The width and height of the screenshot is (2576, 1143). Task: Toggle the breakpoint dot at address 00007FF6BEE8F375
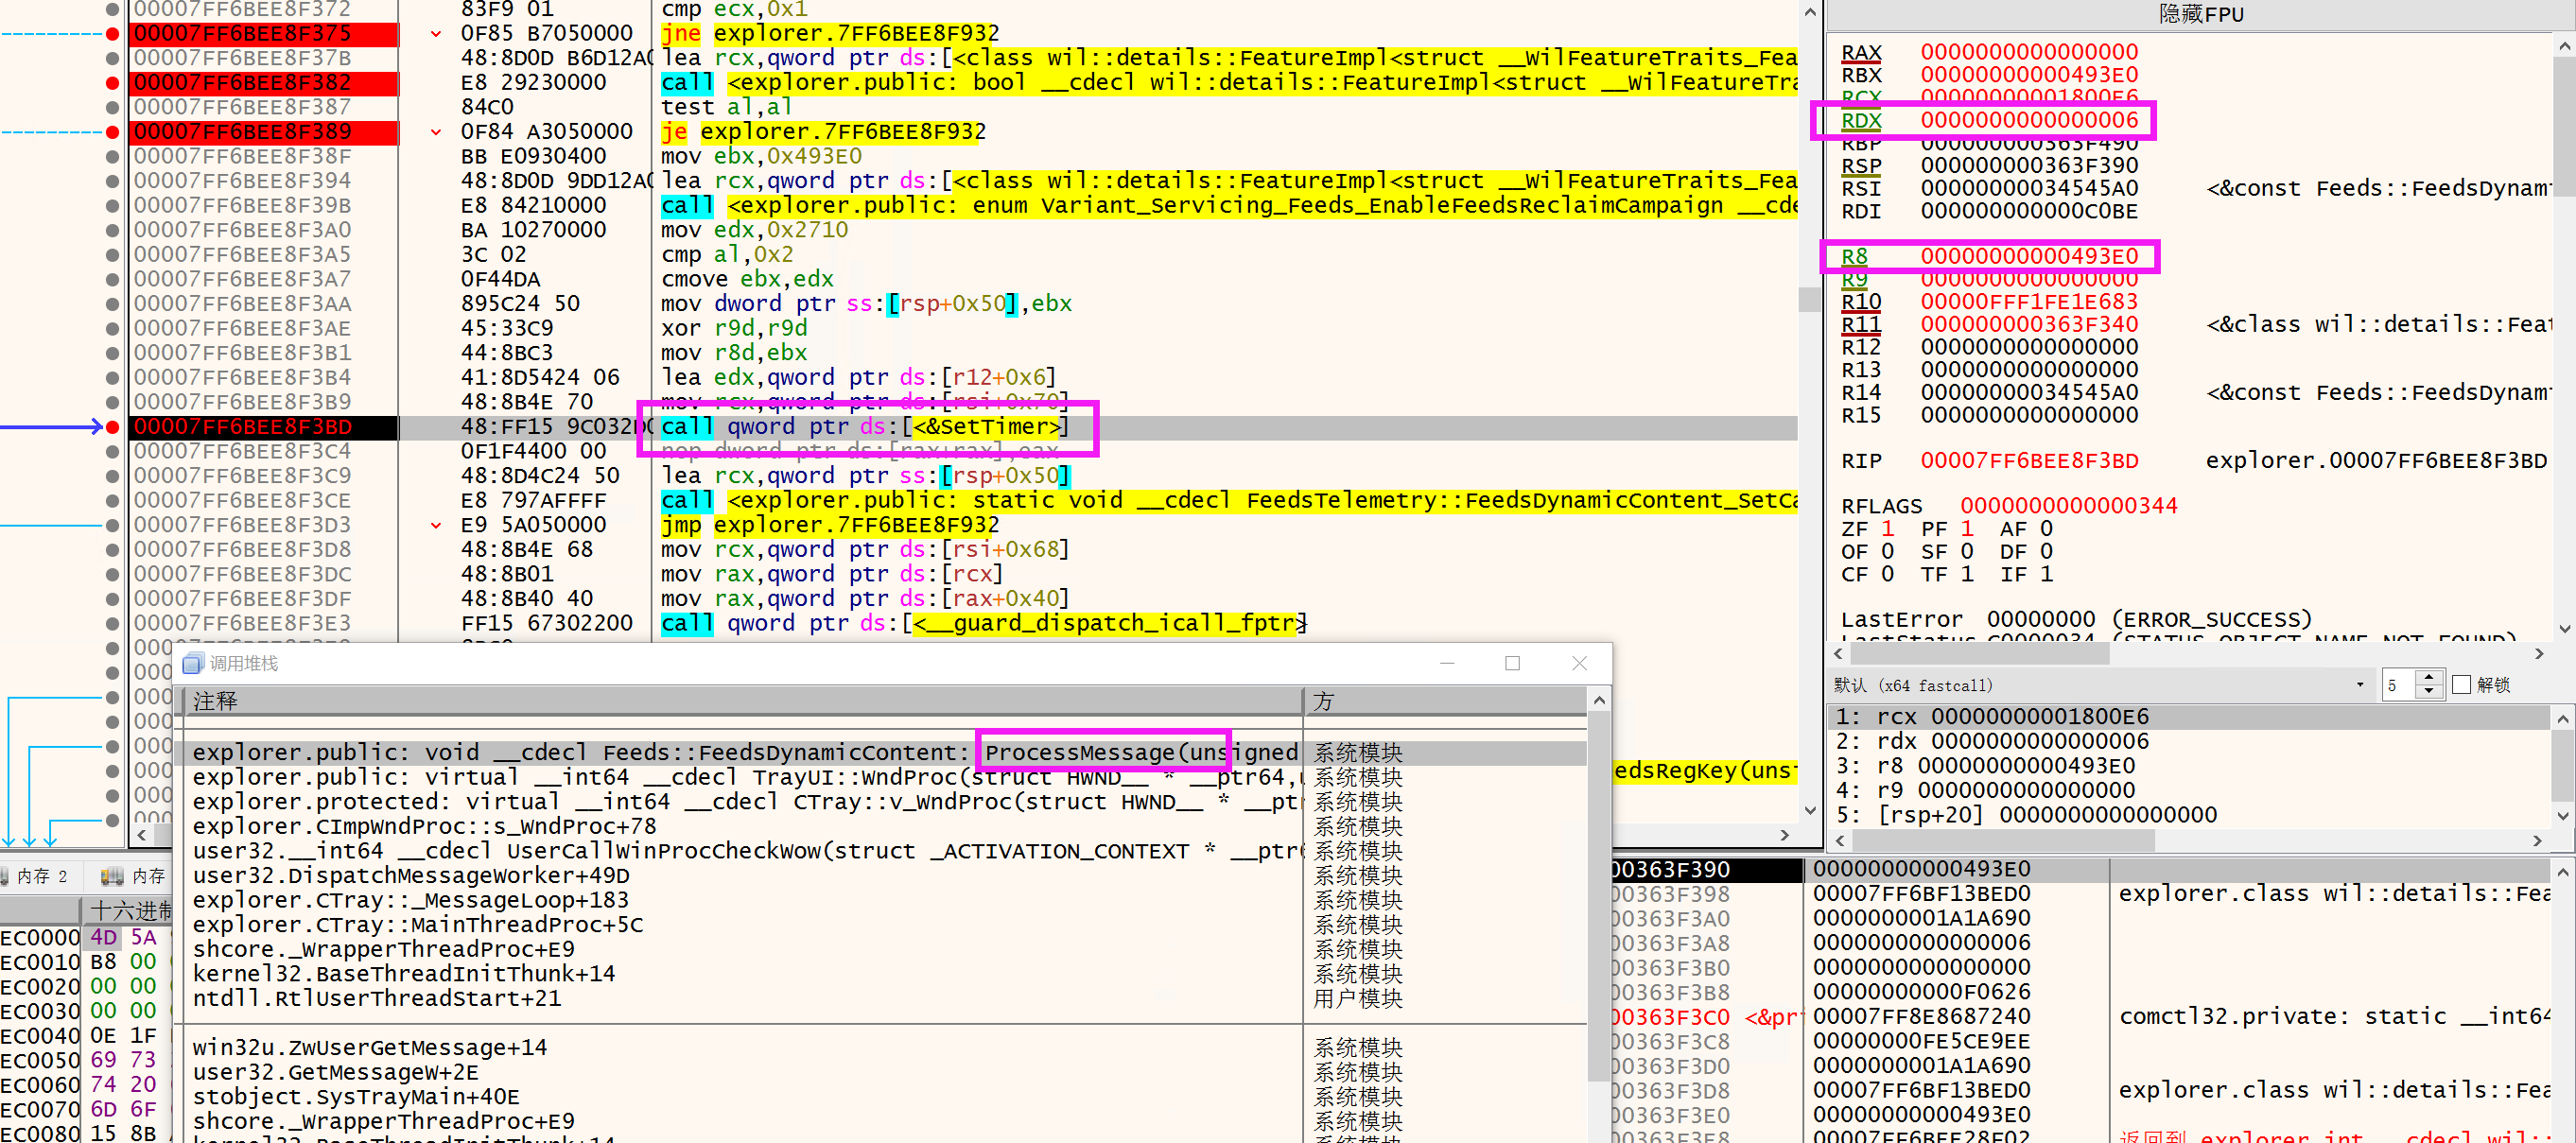(112, 34)
